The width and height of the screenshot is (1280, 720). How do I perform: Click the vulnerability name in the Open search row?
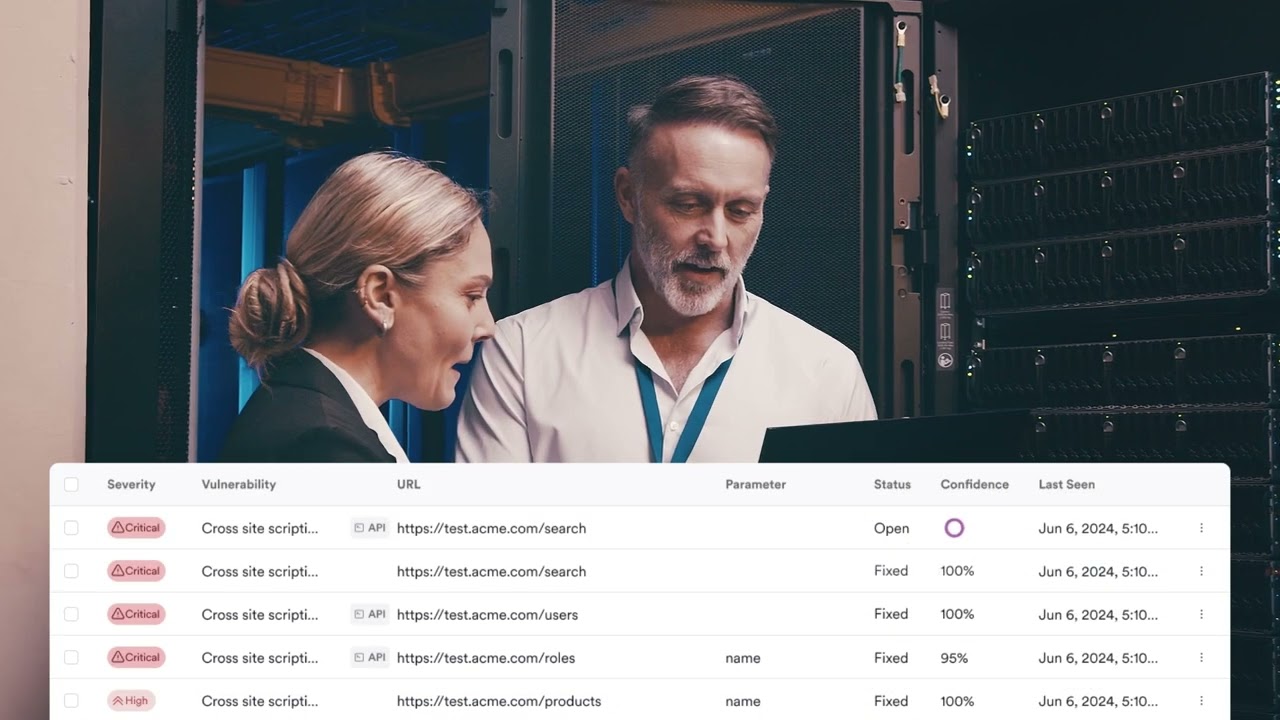260,528
